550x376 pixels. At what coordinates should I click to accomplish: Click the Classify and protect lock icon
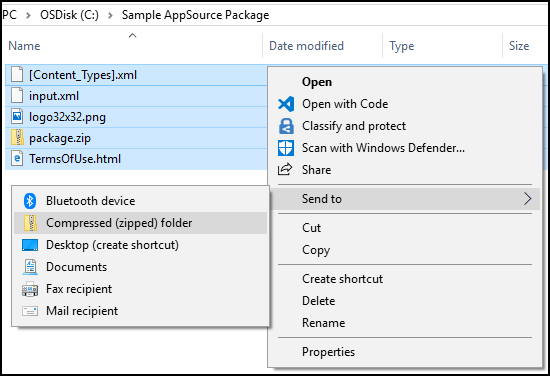click(x=286, y=126)
